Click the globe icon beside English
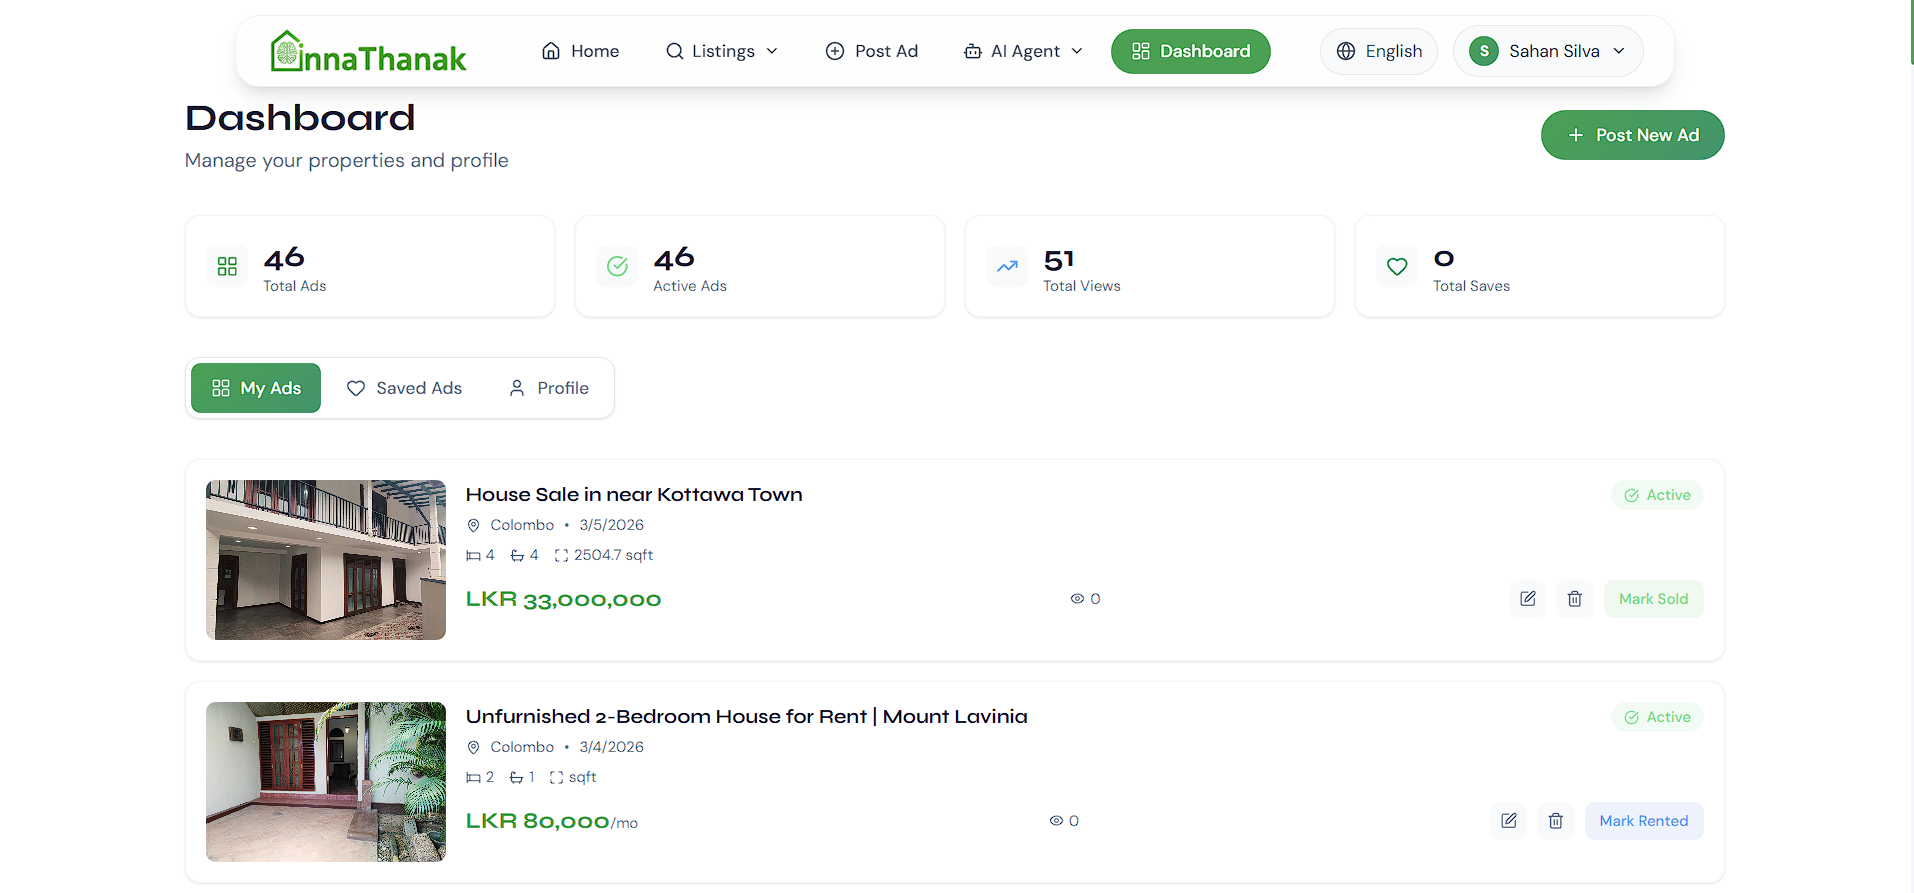This screenshot has width=1914, height=893. 1344,50
